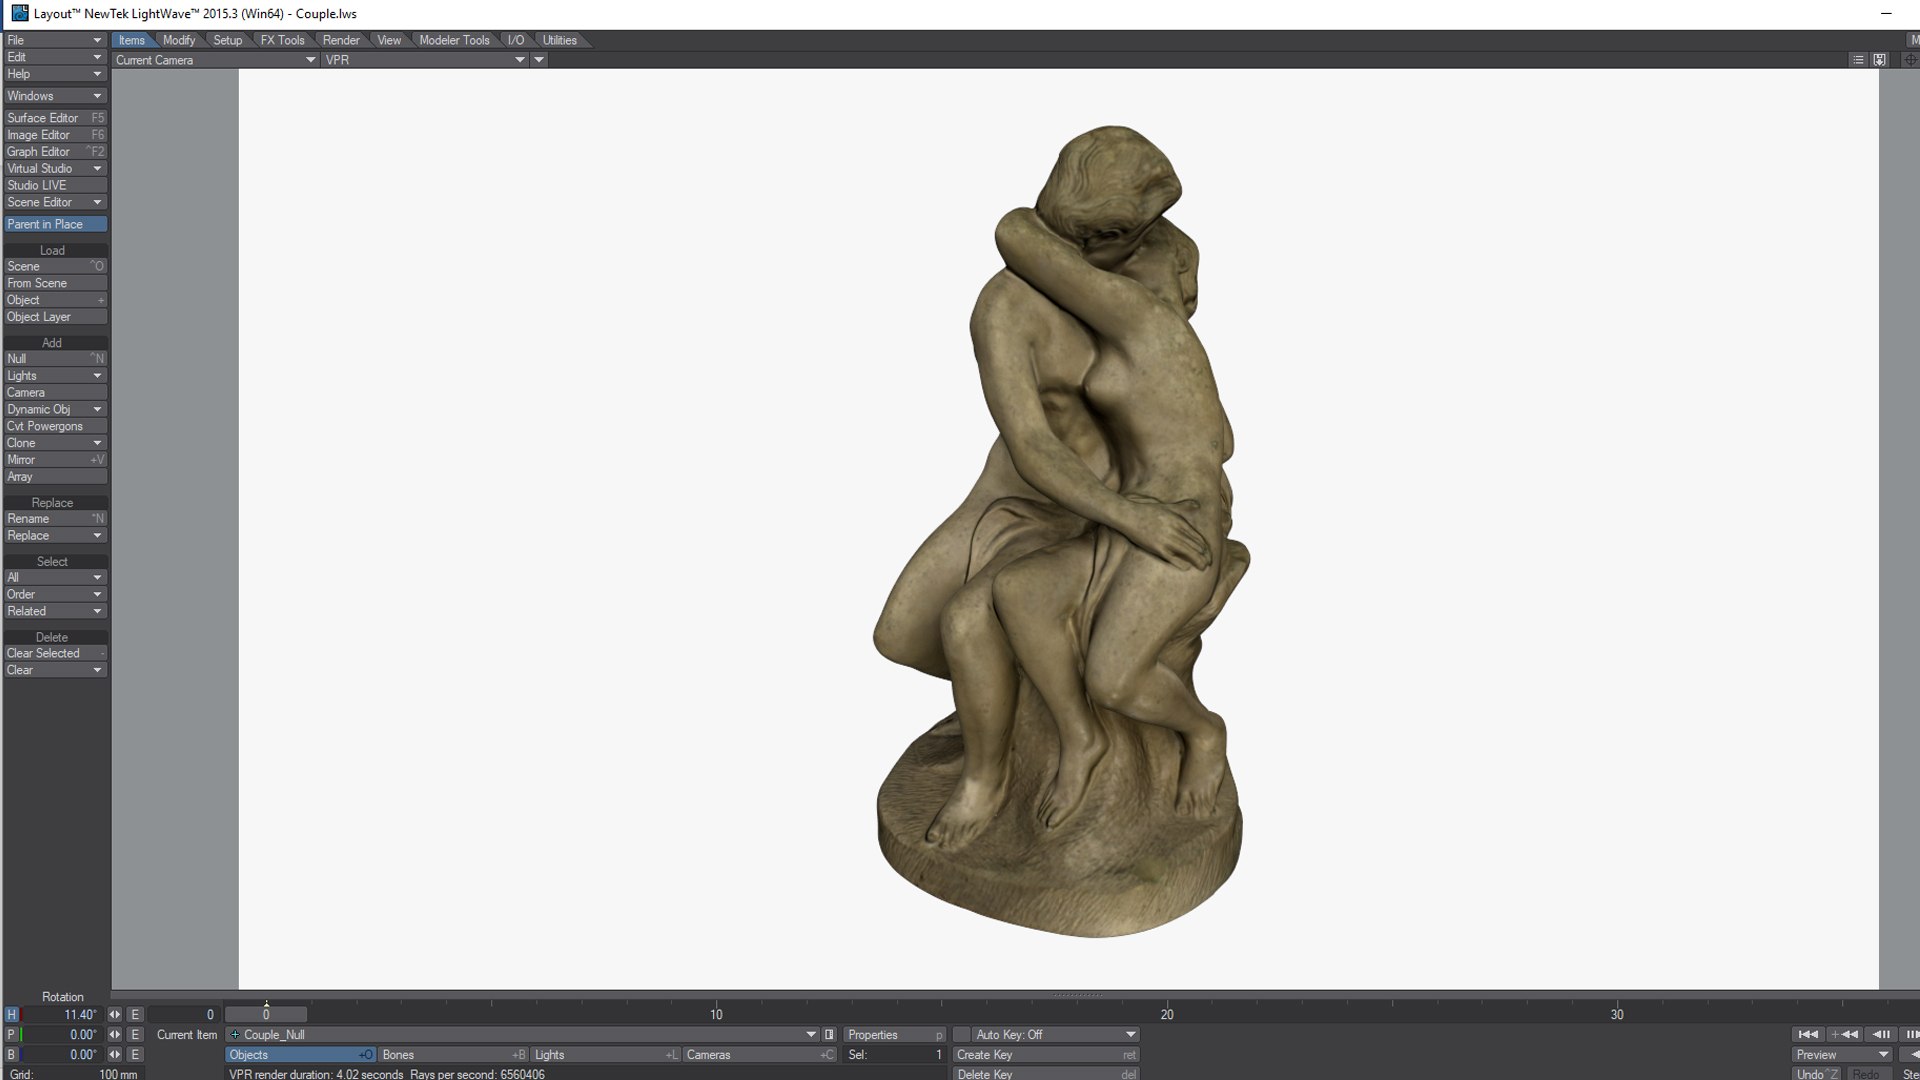
Task: Open the item Properties panel
Action: (x=894, y=1034)
